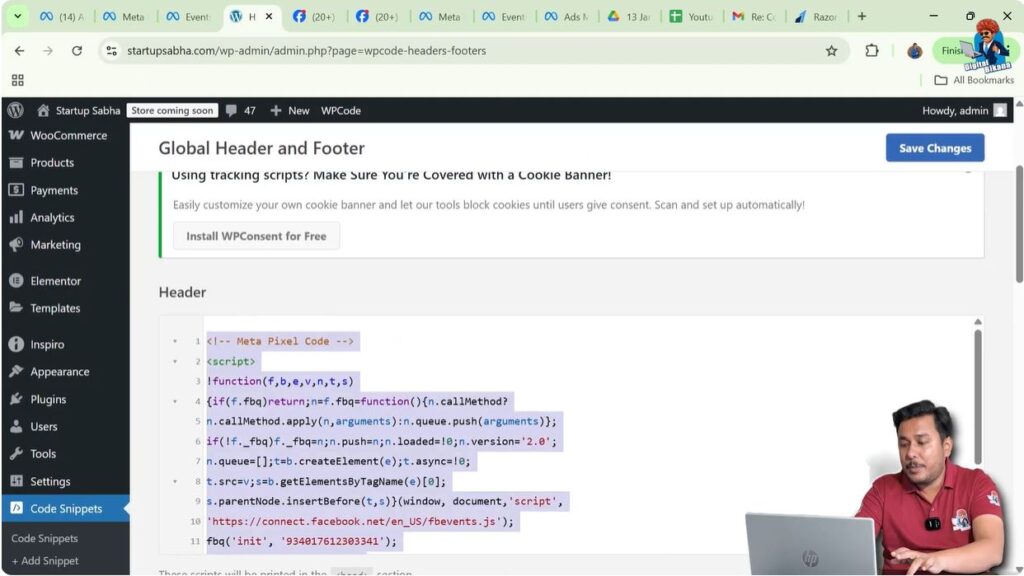Open the New menu in the admin bar

pos(290,110)
